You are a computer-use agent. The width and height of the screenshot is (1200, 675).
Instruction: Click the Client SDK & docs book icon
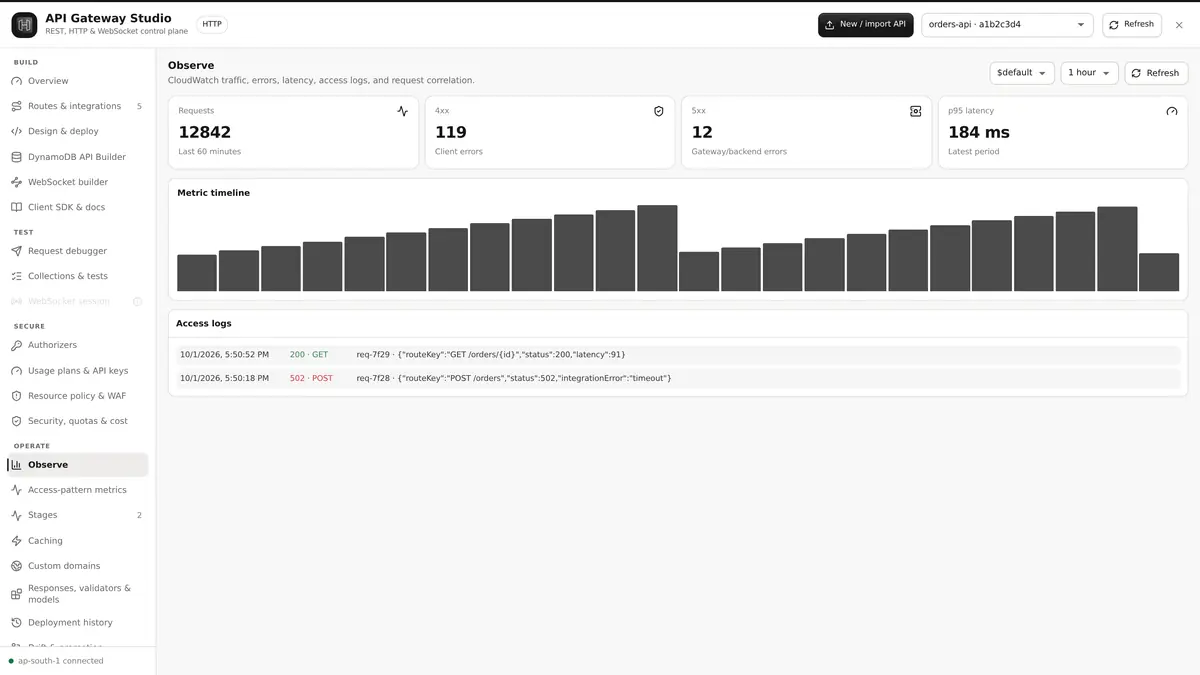pos(16,207)
